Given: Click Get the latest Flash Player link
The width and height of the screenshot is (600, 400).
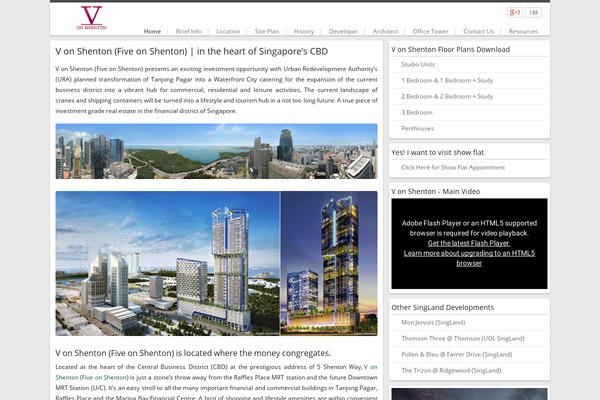Looking at the screenshot, I should tap(469, 243).
